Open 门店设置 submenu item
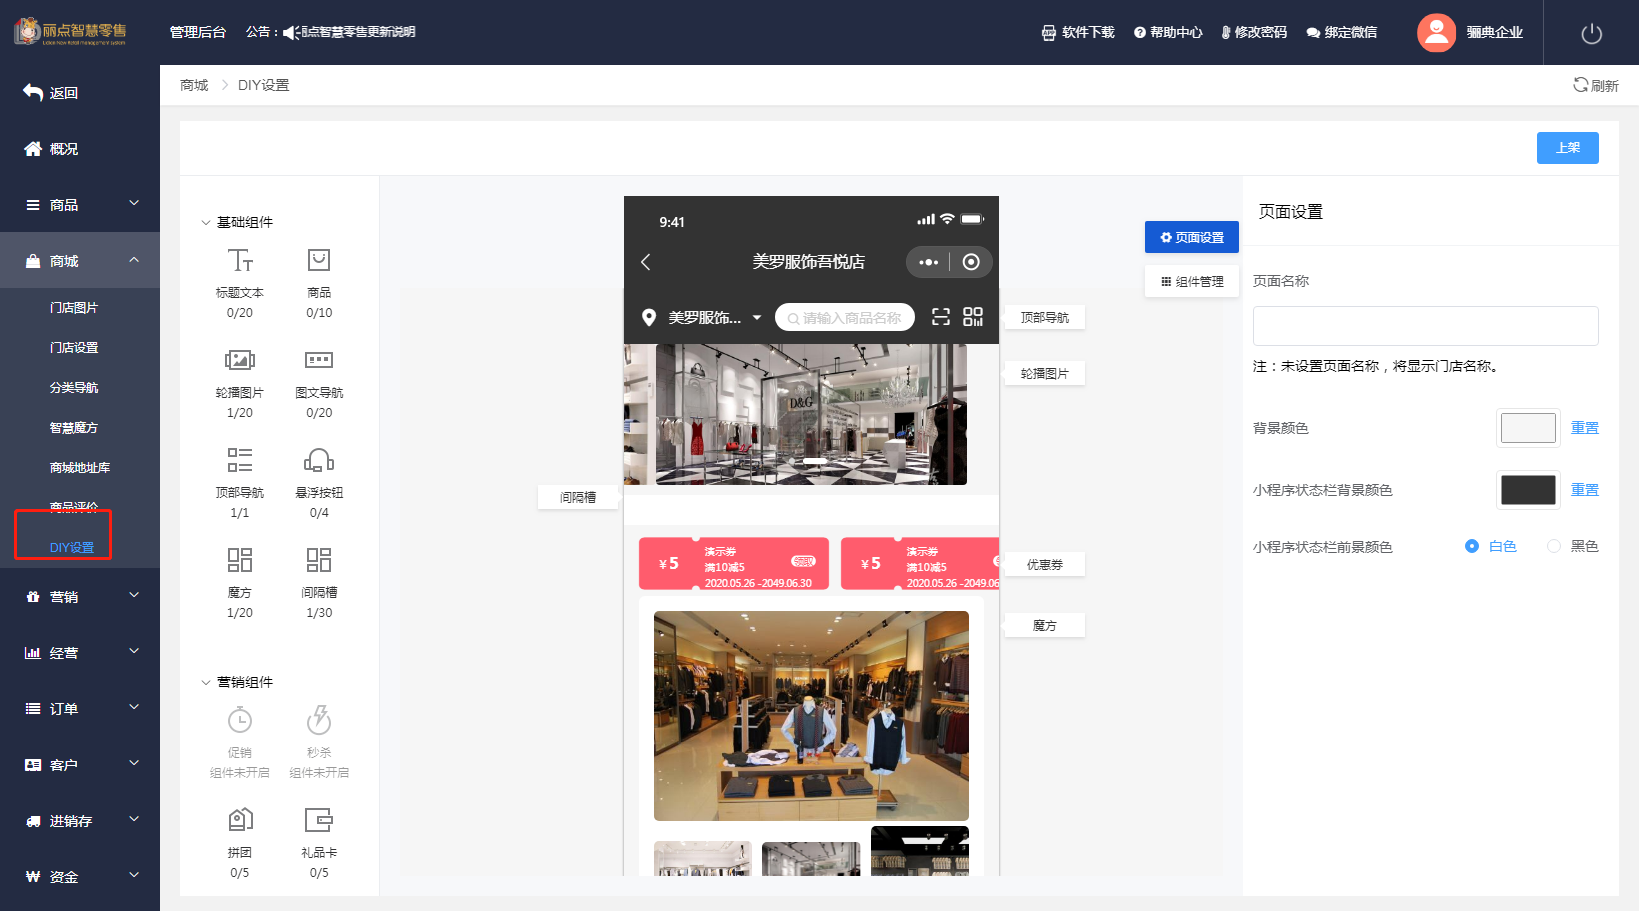 pyautogui.click(x=74, y=348)
